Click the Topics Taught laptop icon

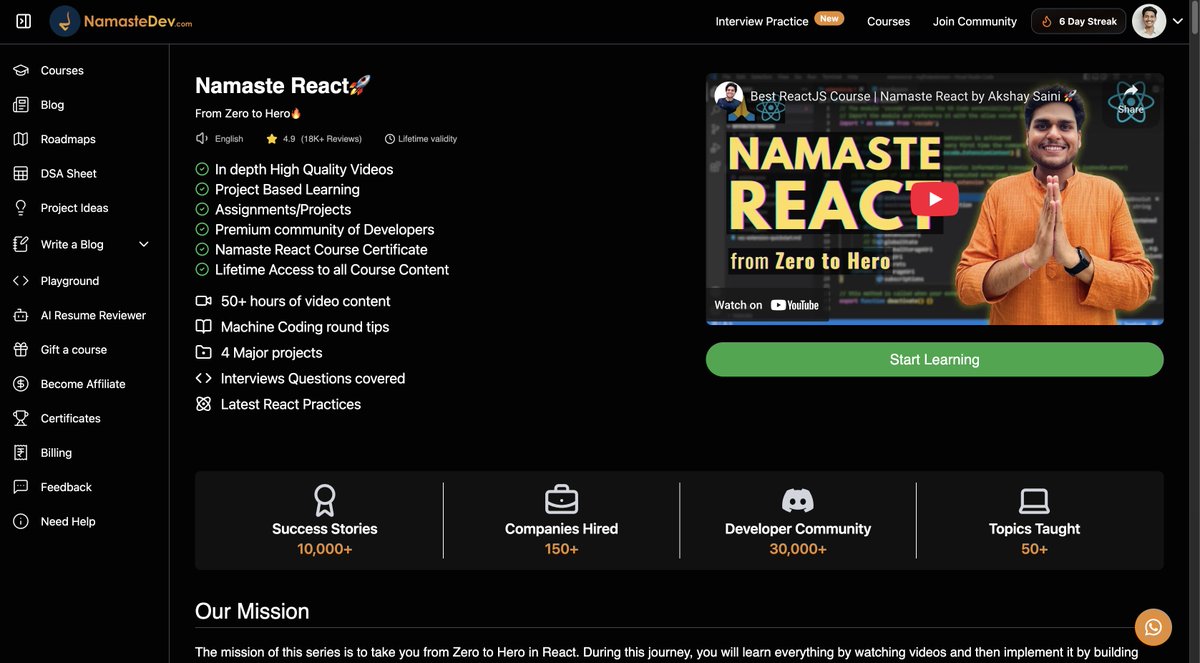pos(1034,500)
